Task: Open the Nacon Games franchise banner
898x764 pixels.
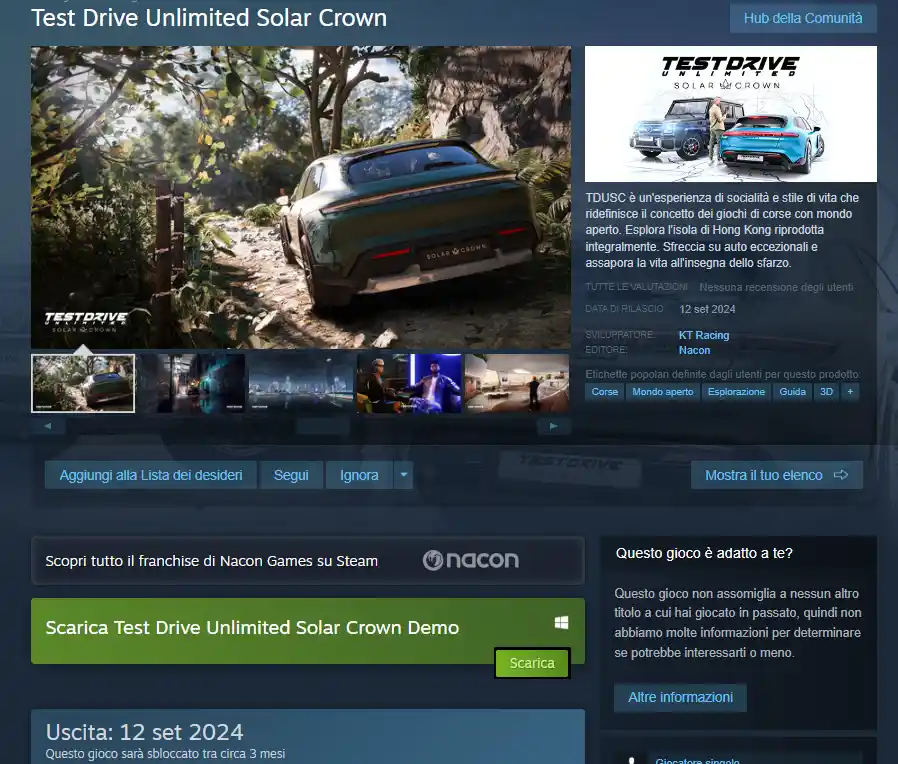Action: click(308, 561)
